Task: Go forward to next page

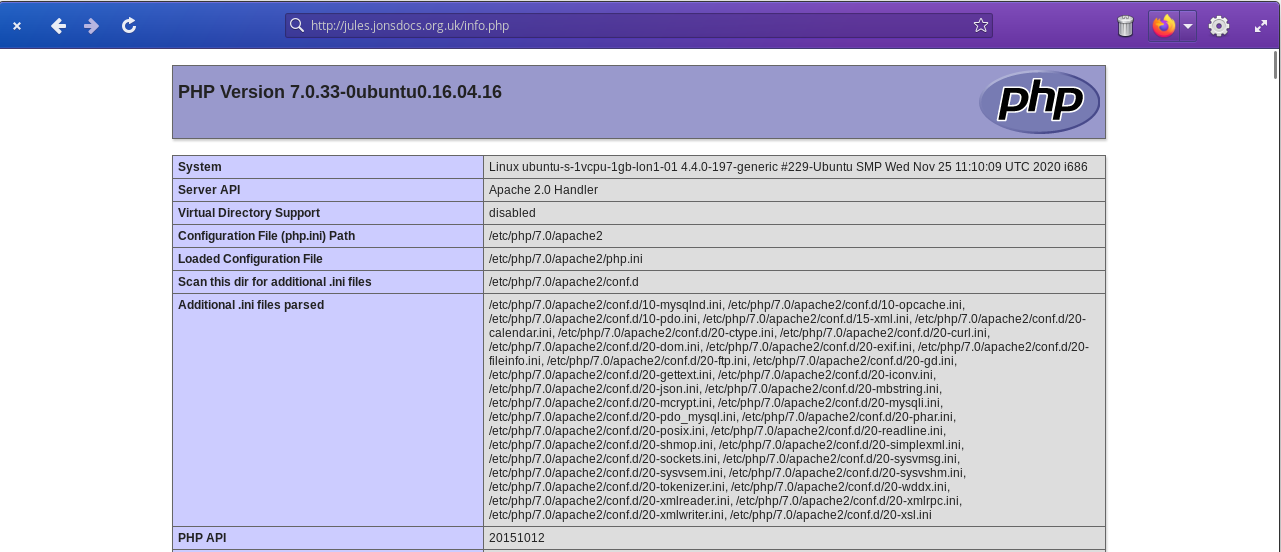Action: [92, 26]
